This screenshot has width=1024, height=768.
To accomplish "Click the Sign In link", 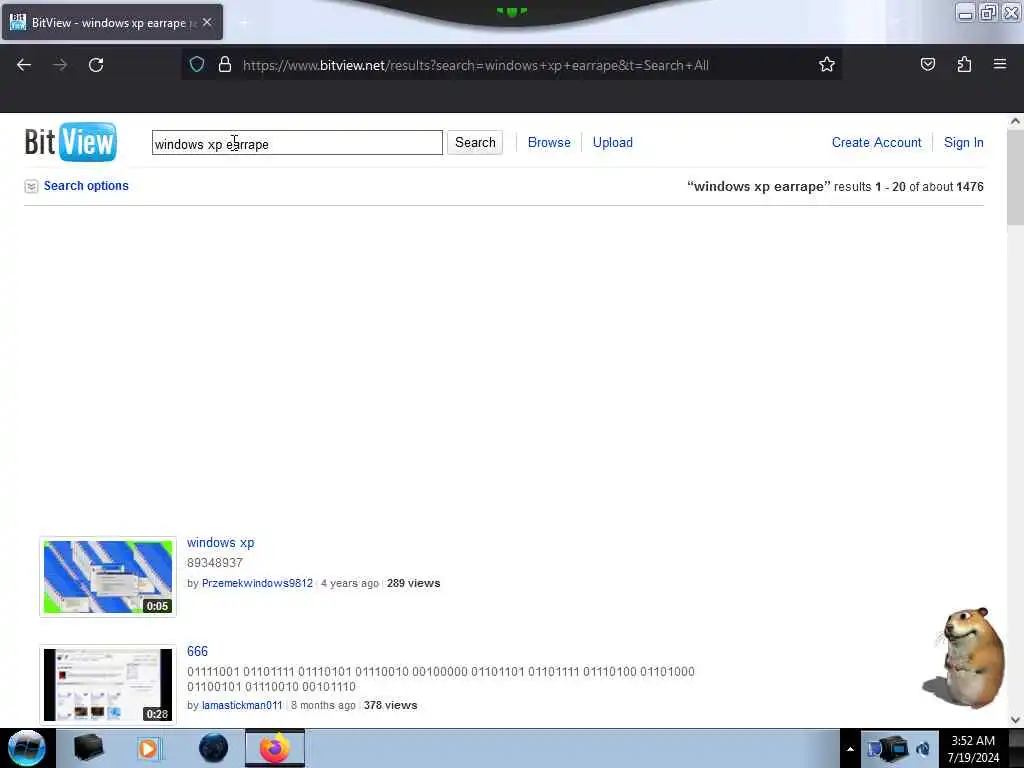I will click(x=963, y=142).
